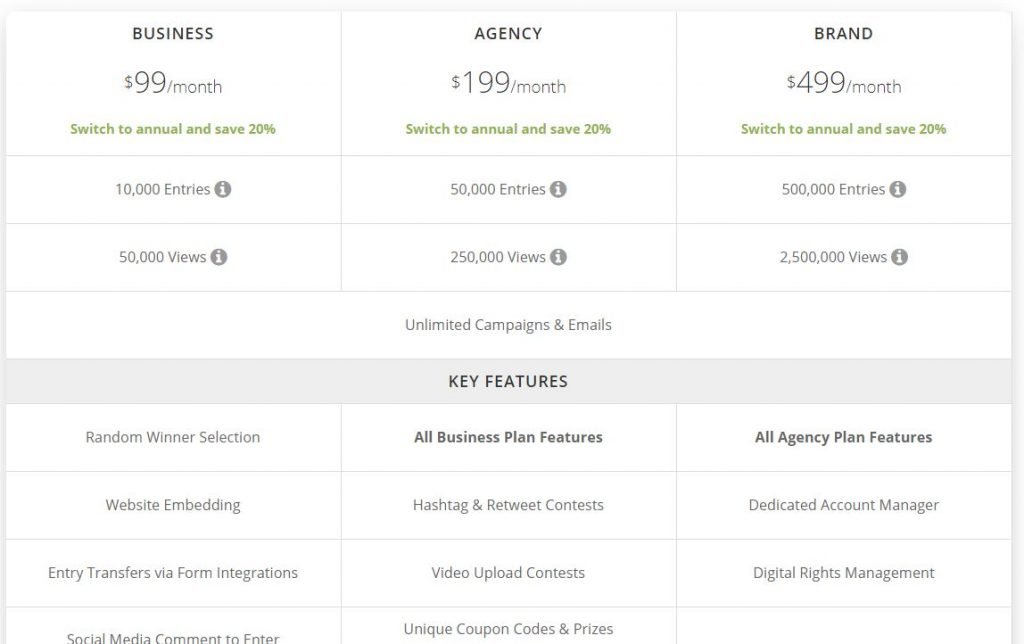Click info icon beside 50,000 Entries
The height and width of the screenshot is (644, 1024).
(x=558, y=189)
